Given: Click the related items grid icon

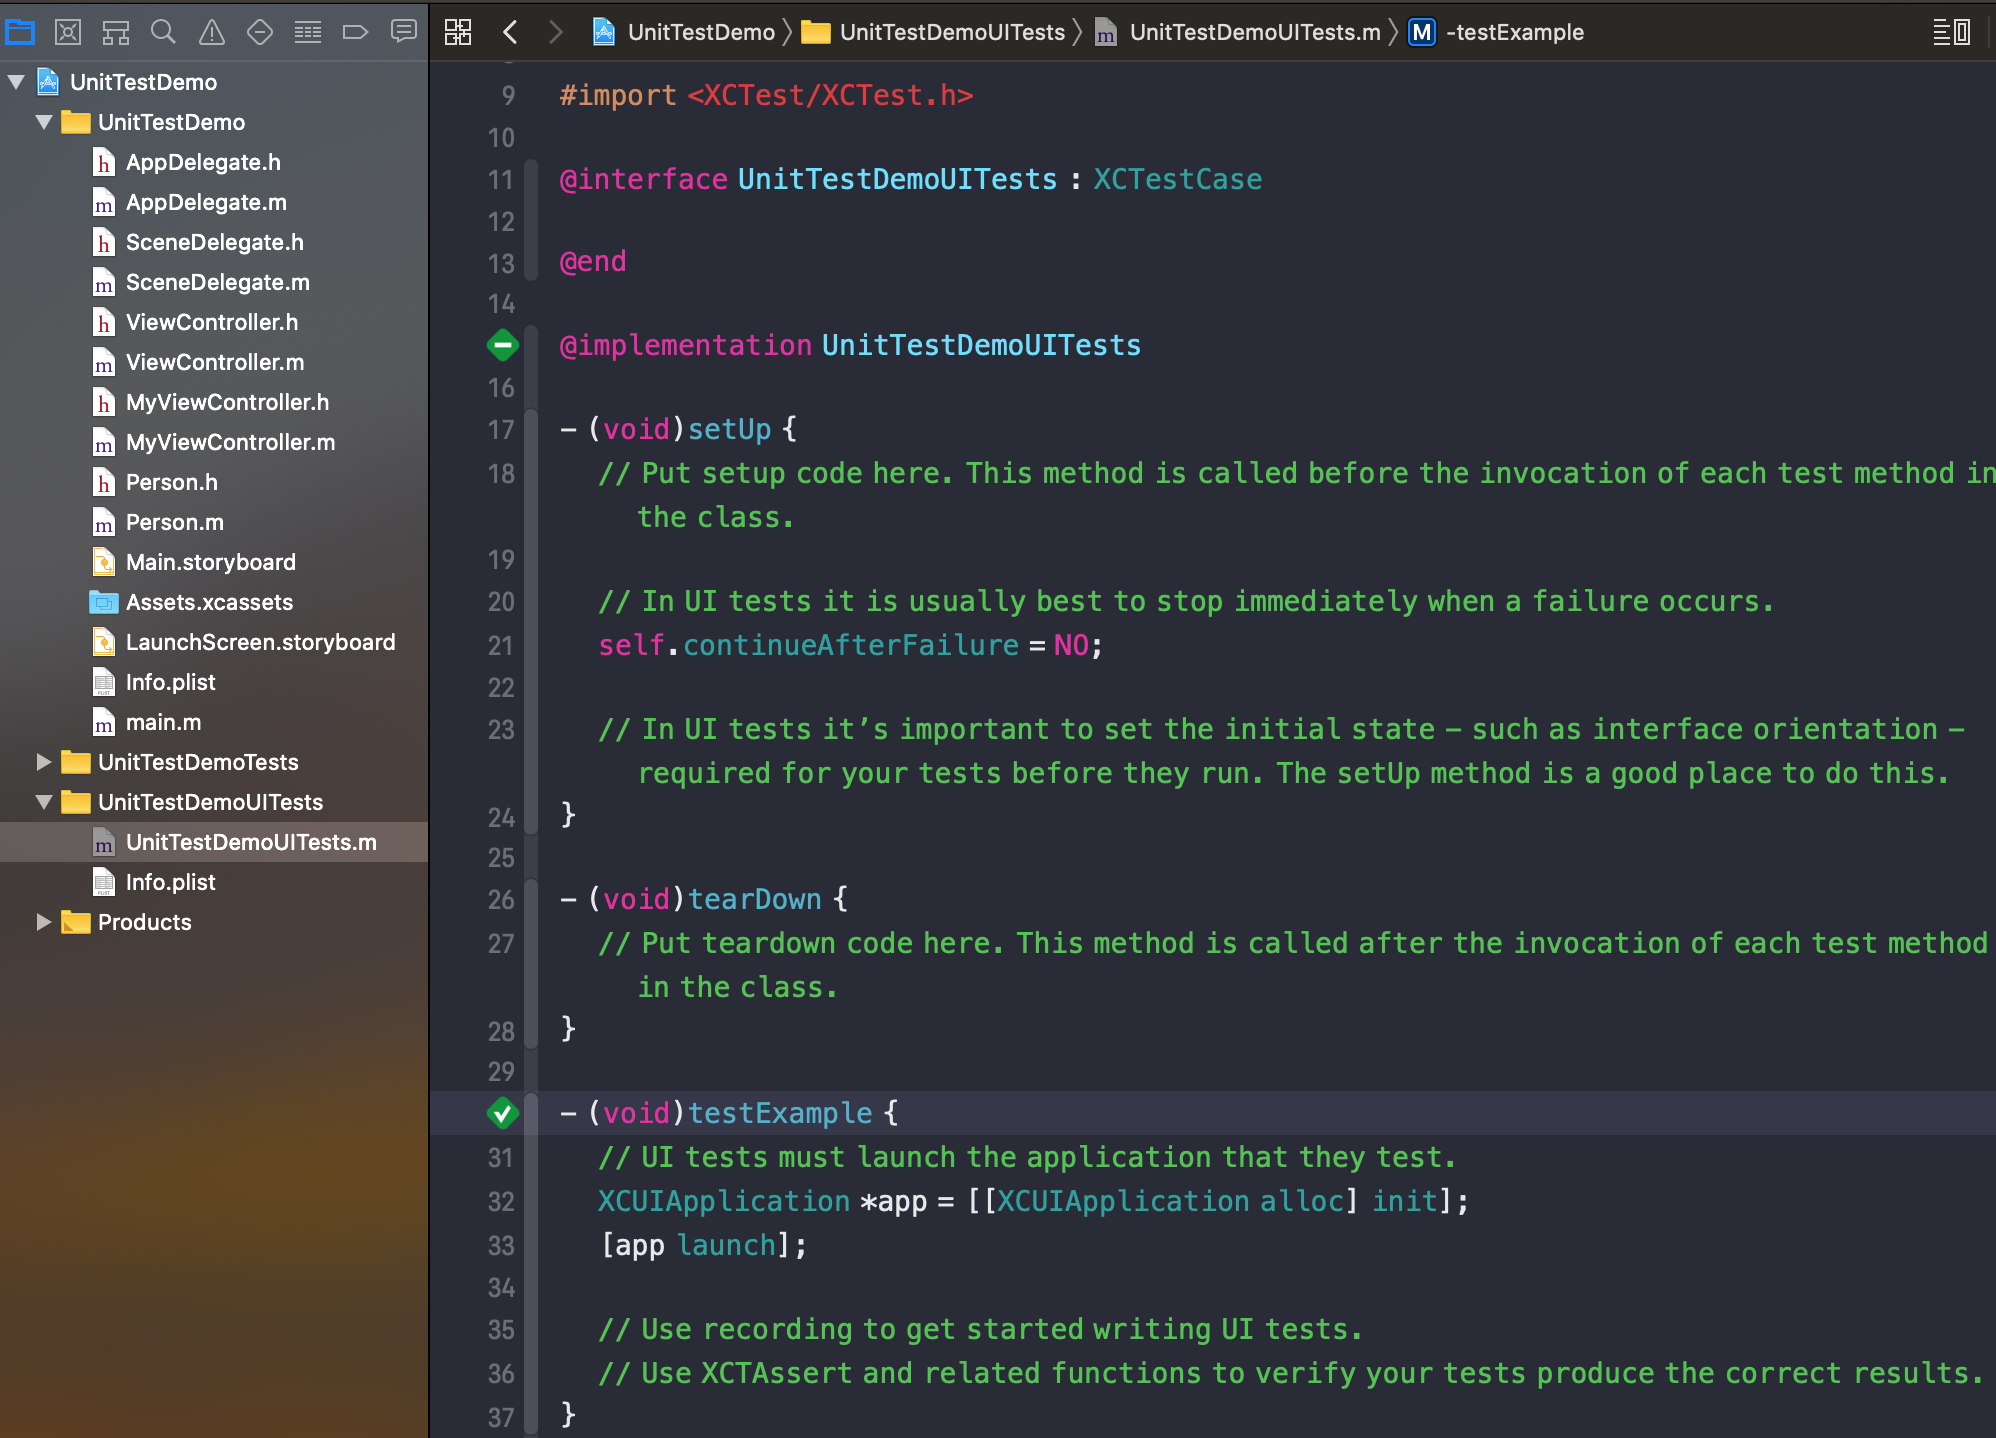Looking at the screenshot, I should coord(458,32).
